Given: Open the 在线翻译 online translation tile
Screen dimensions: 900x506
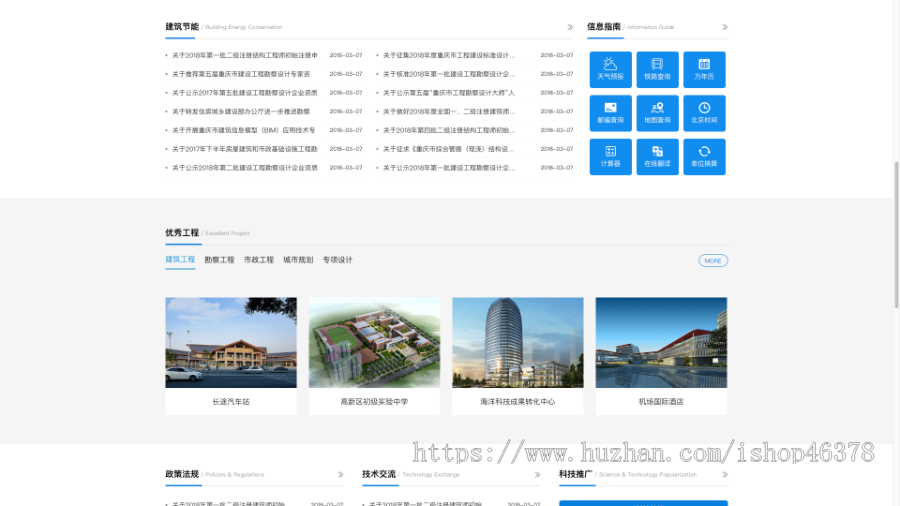Looking at the screenshot, I should (657, 157).
